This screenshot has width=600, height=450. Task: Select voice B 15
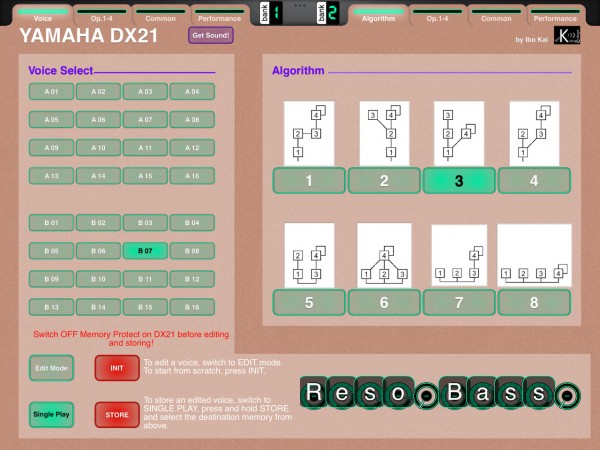[145, 307]
